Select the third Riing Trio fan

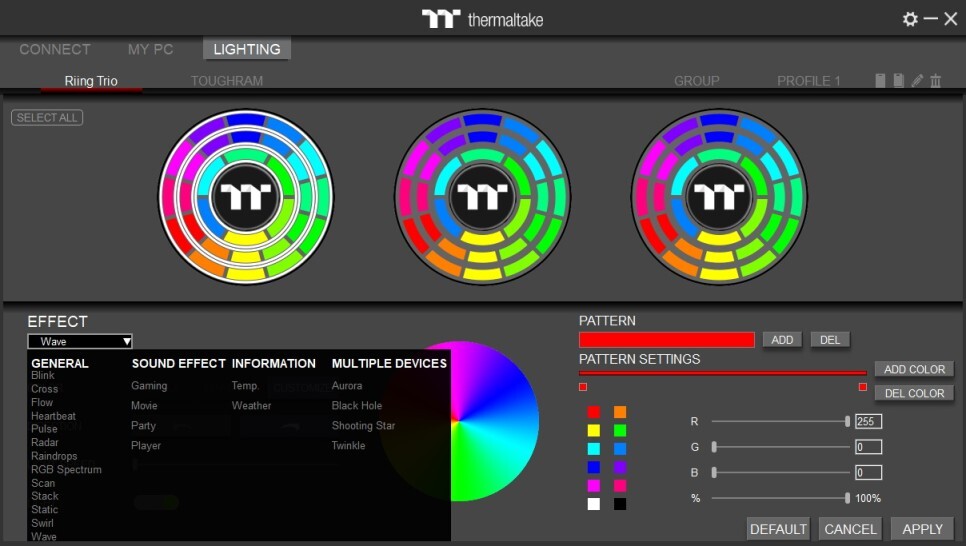(719, 197)
